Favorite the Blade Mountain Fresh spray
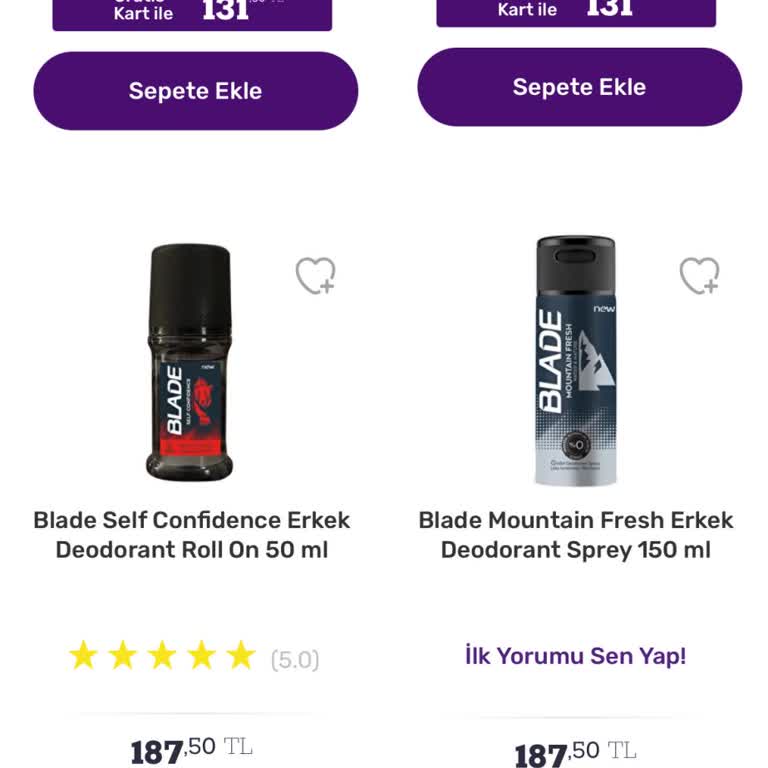This screenshot has width=768, height=768. point(699,276)
